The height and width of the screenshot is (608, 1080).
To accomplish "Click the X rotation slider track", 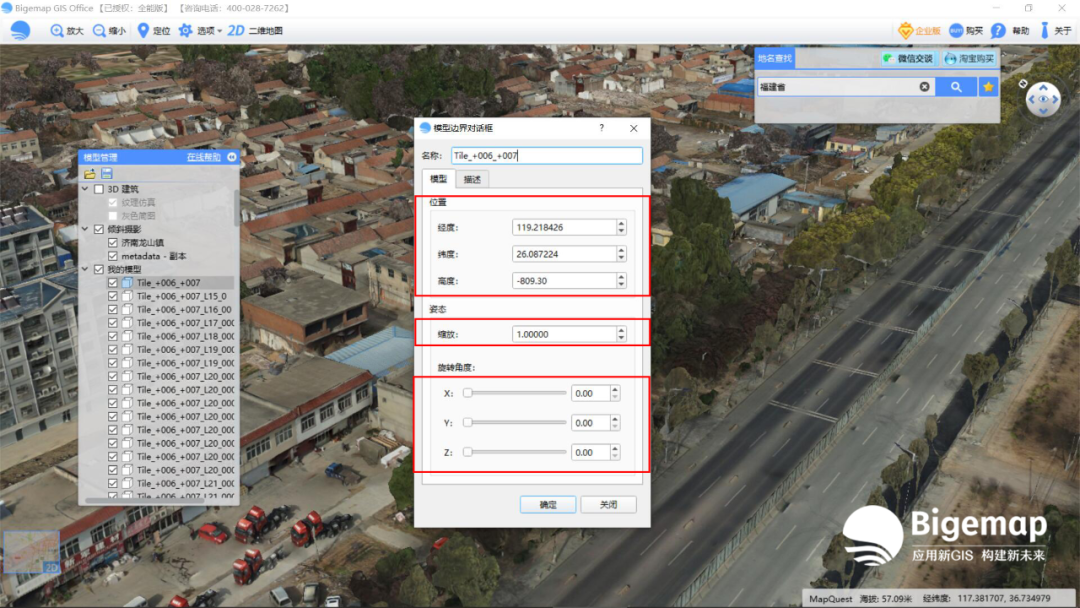I will tap(515, 393).
